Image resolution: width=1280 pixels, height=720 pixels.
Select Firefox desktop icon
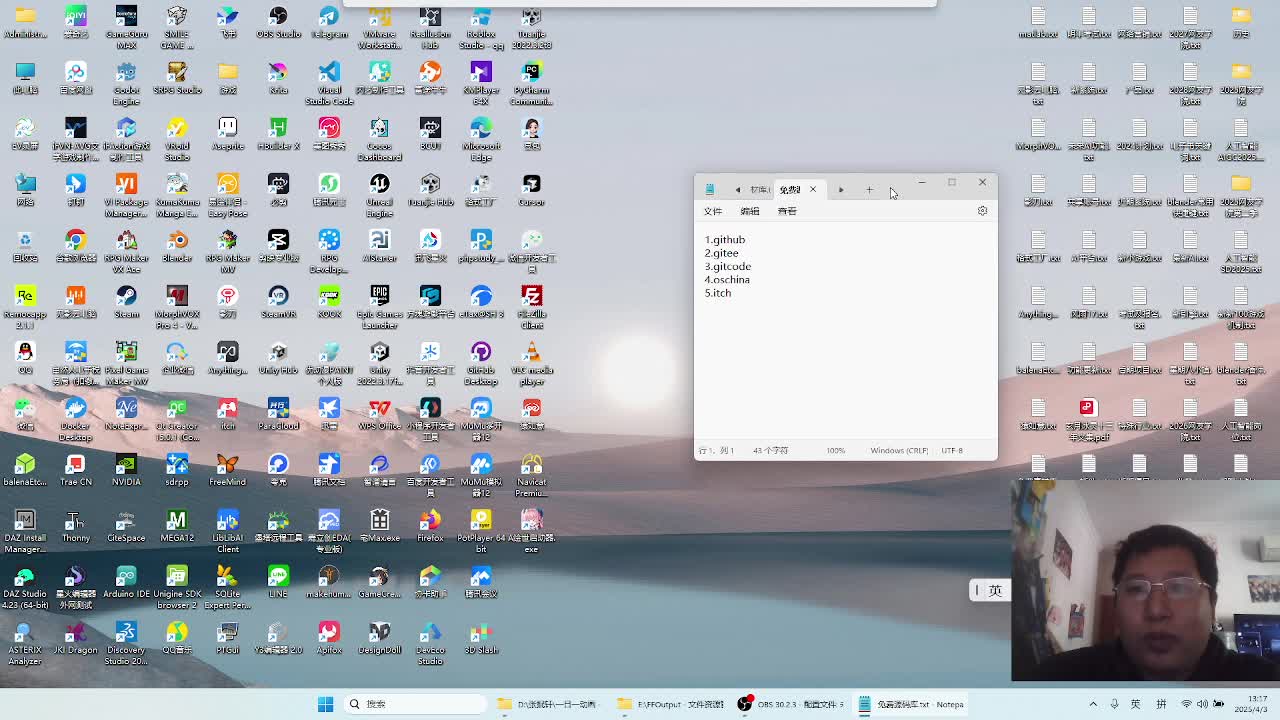(x=430, y=527)
